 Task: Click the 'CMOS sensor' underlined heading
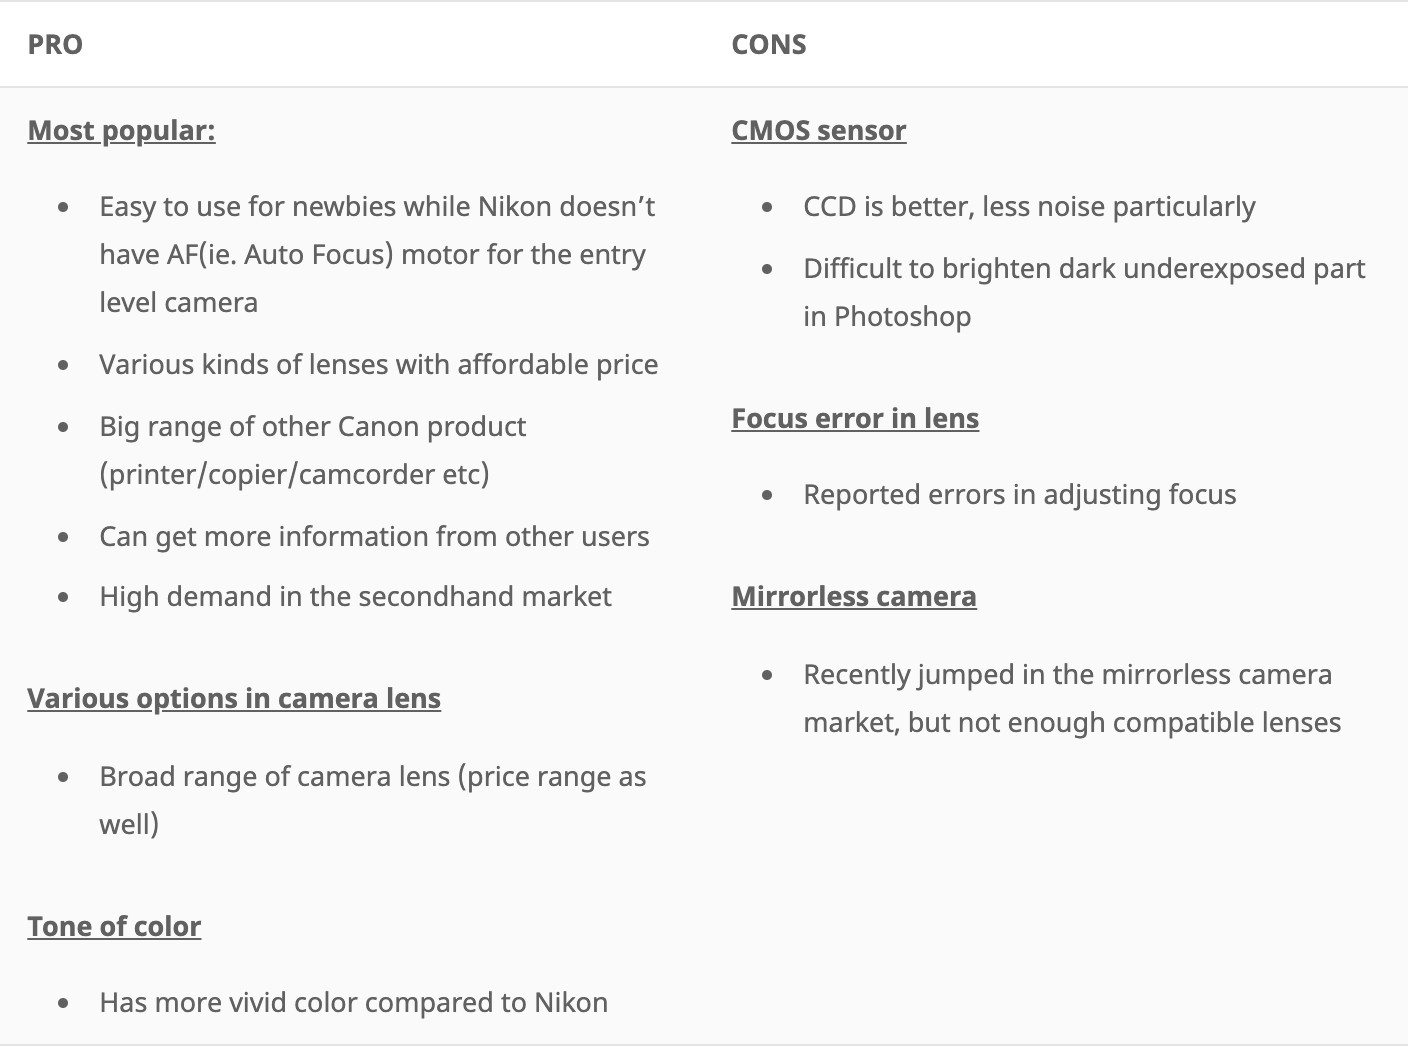818,131
